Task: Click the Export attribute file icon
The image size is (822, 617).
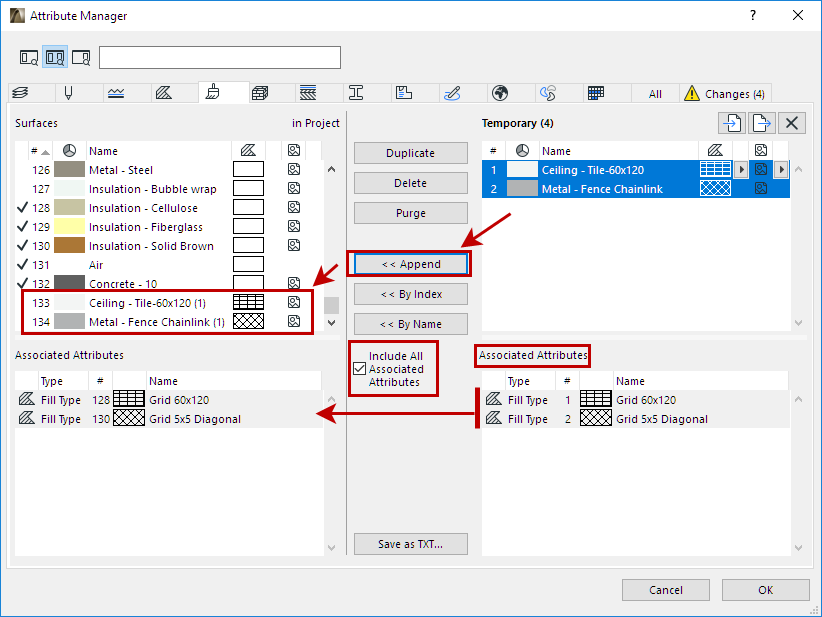Action: point(761,123)
